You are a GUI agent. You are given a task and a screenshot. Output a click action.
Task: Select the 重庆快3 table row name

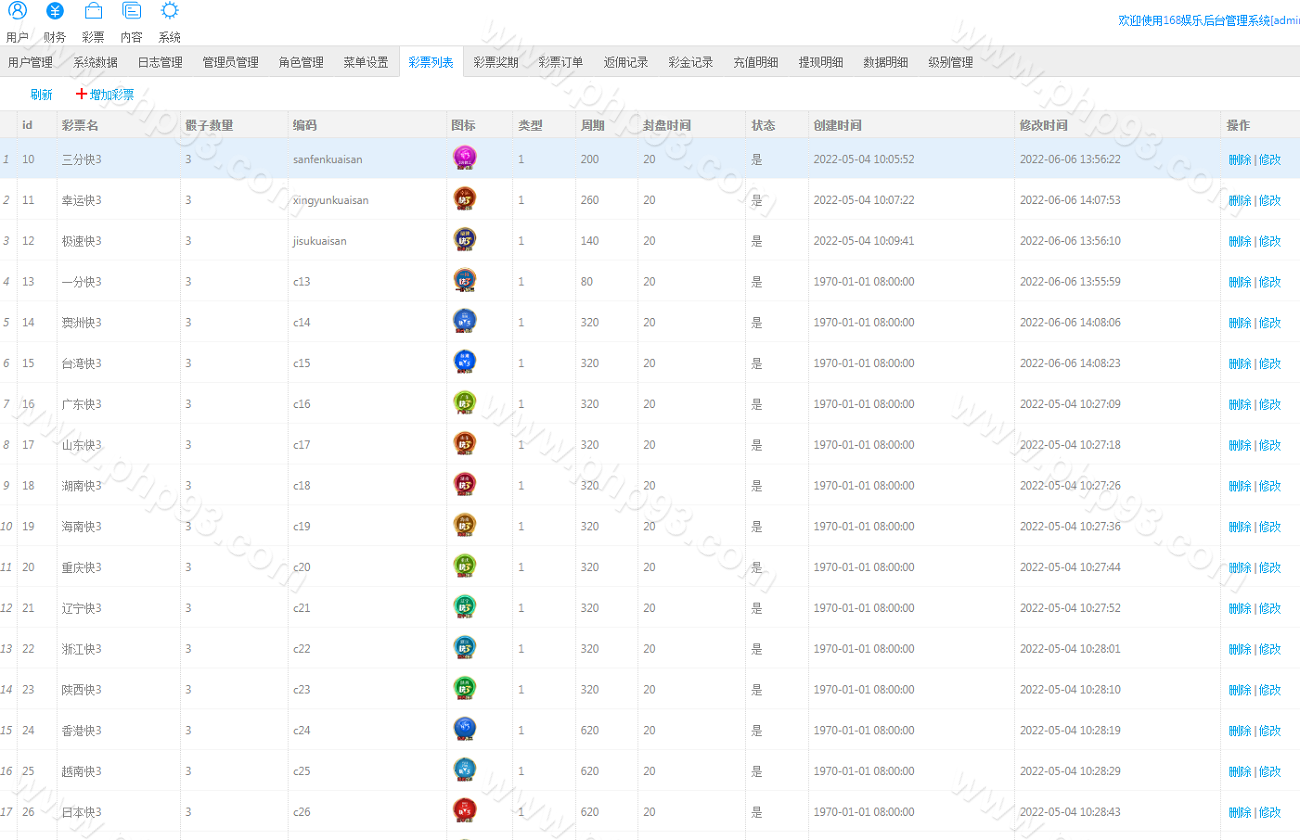[x=82, y=567]
